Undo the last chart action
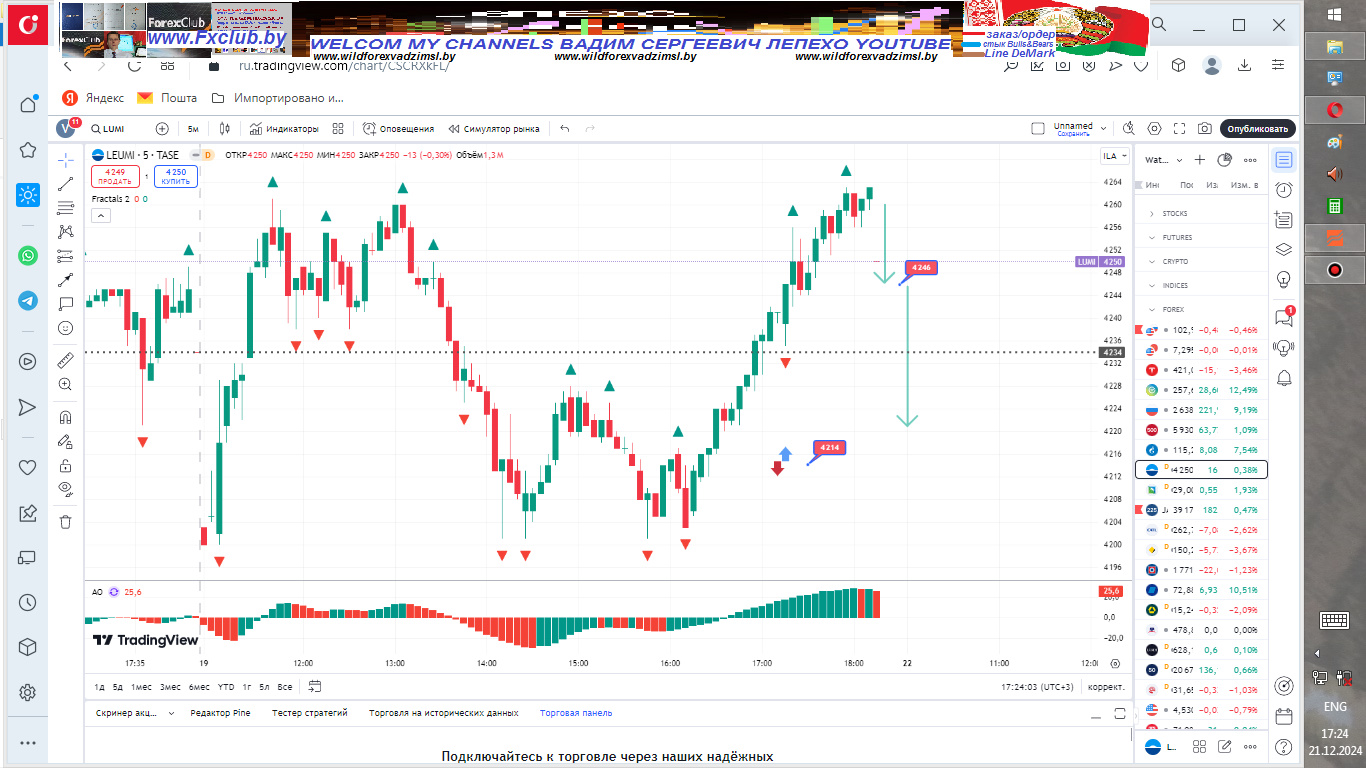 565,129
